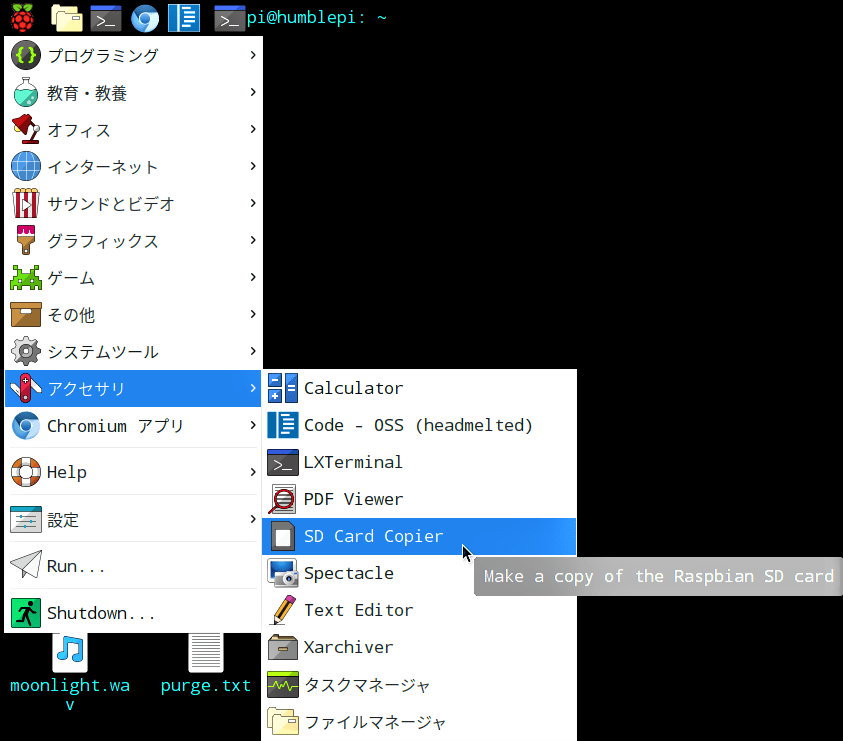Screen dimensions: 843x741
Task: Click the ゲーム space invader icon
Action: 26,277
